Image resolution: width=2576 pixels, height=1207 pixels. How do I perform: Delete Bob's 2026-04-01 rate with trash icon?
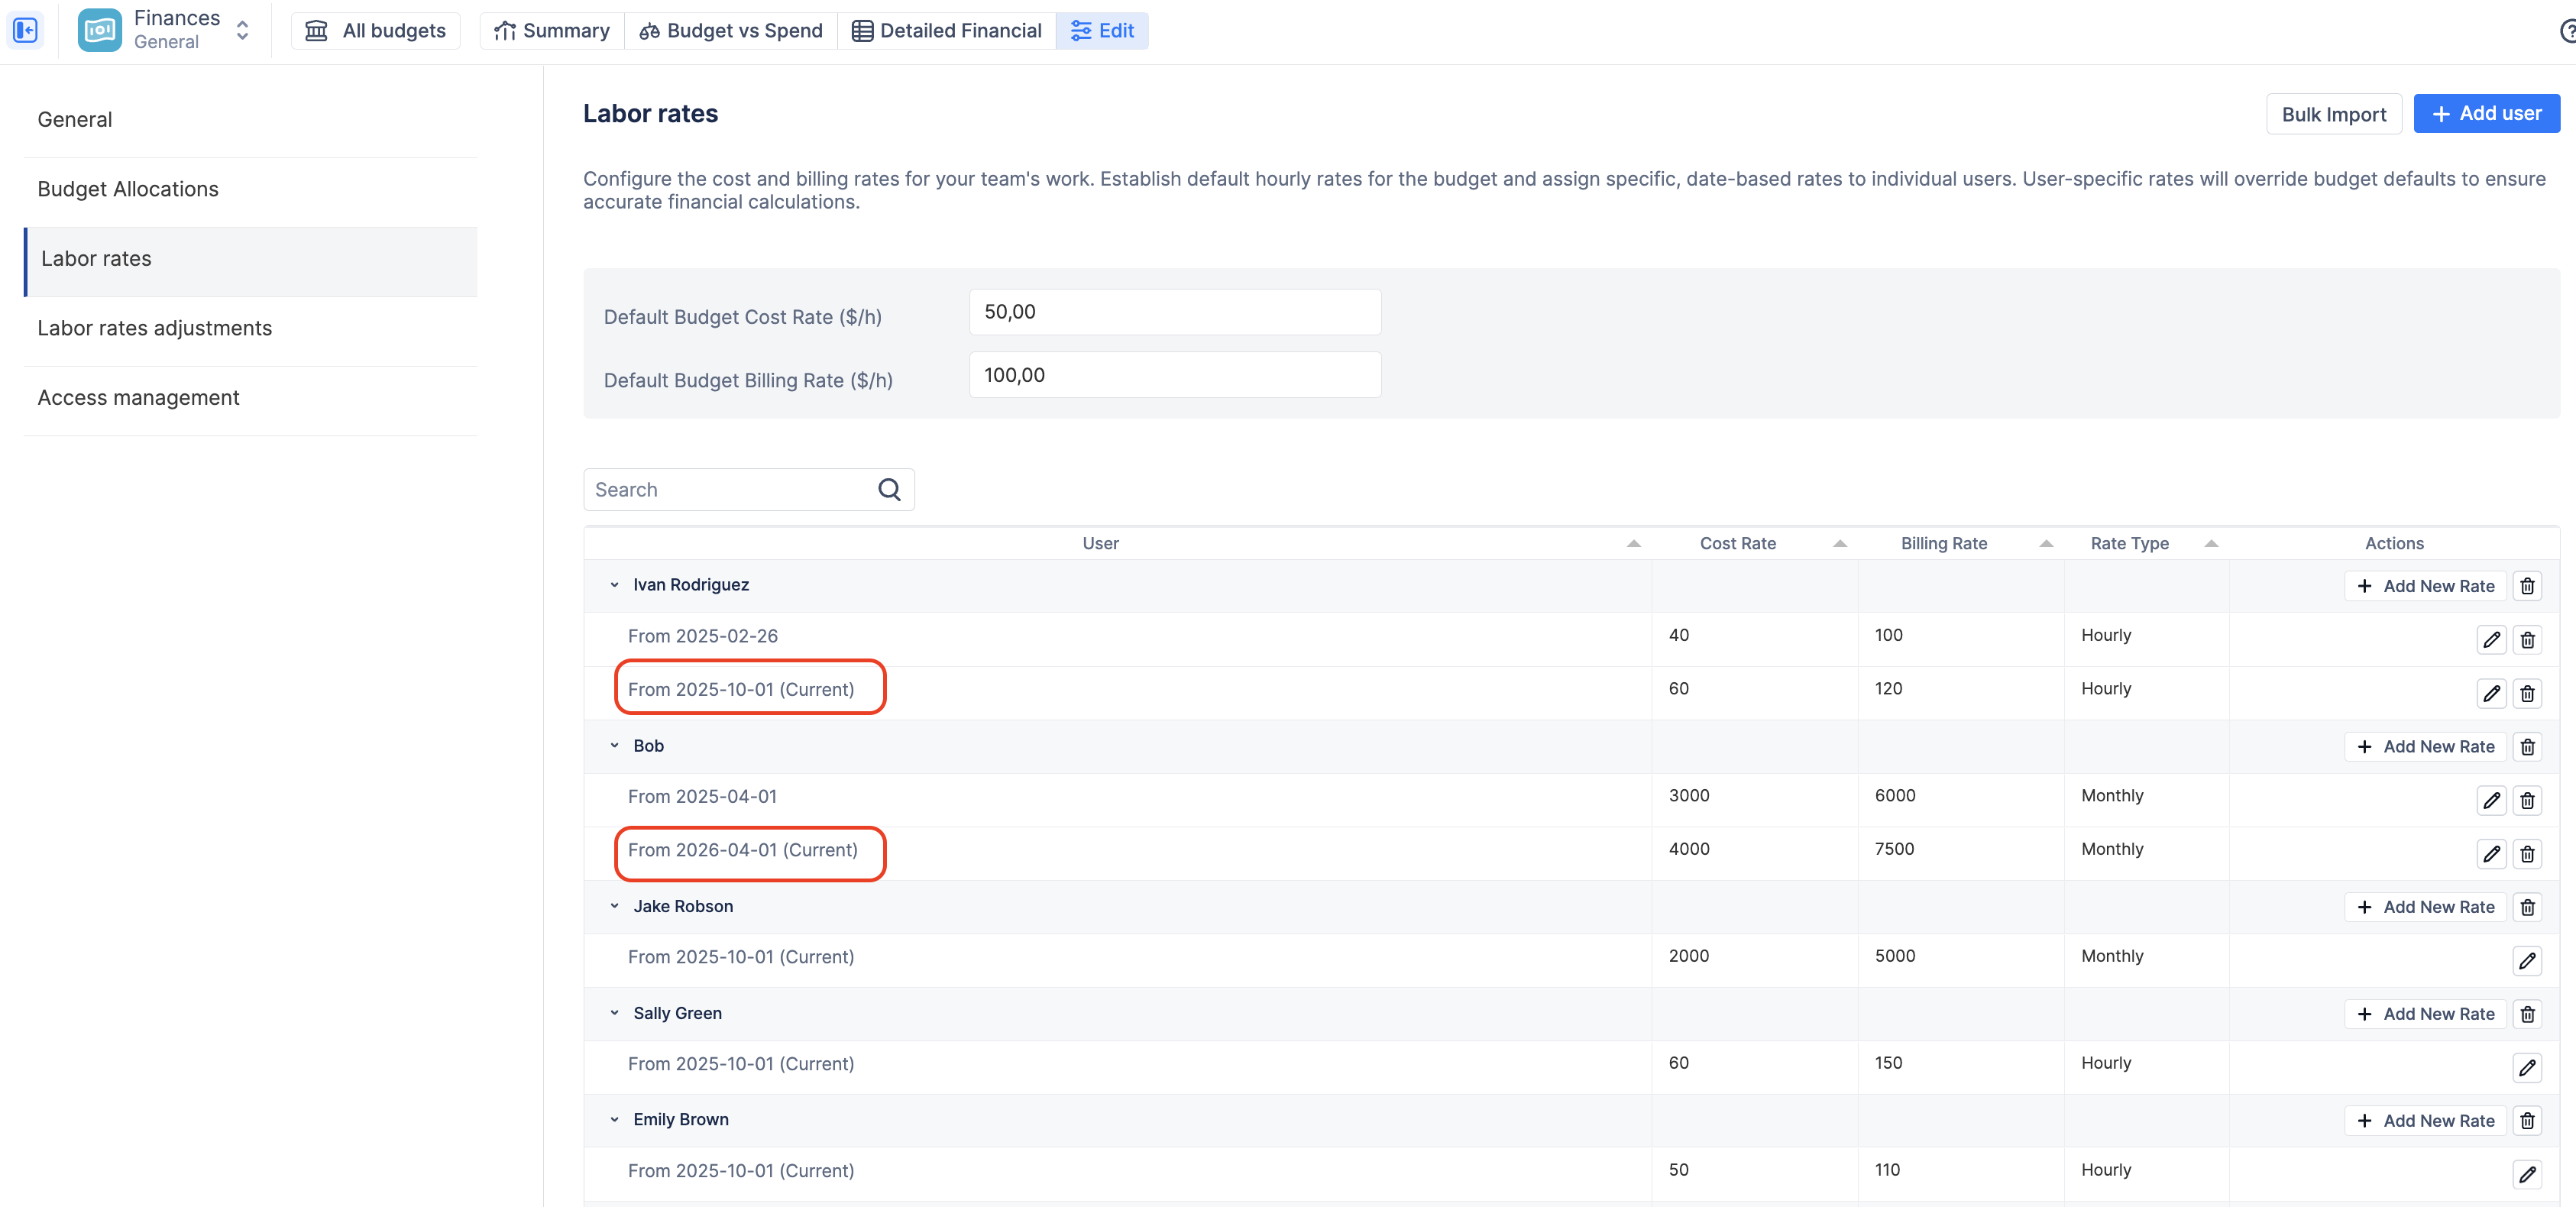2527,853
